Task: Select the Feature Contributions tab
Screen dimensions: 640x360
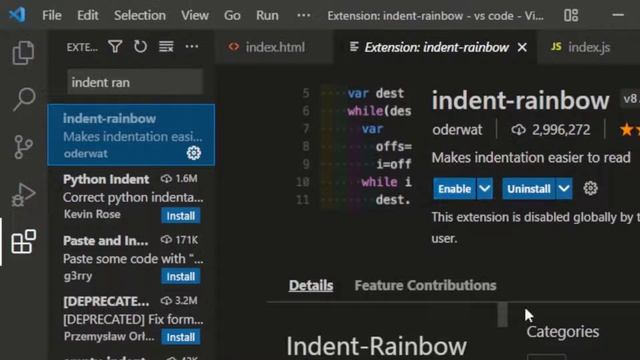Action: point(425,285)
